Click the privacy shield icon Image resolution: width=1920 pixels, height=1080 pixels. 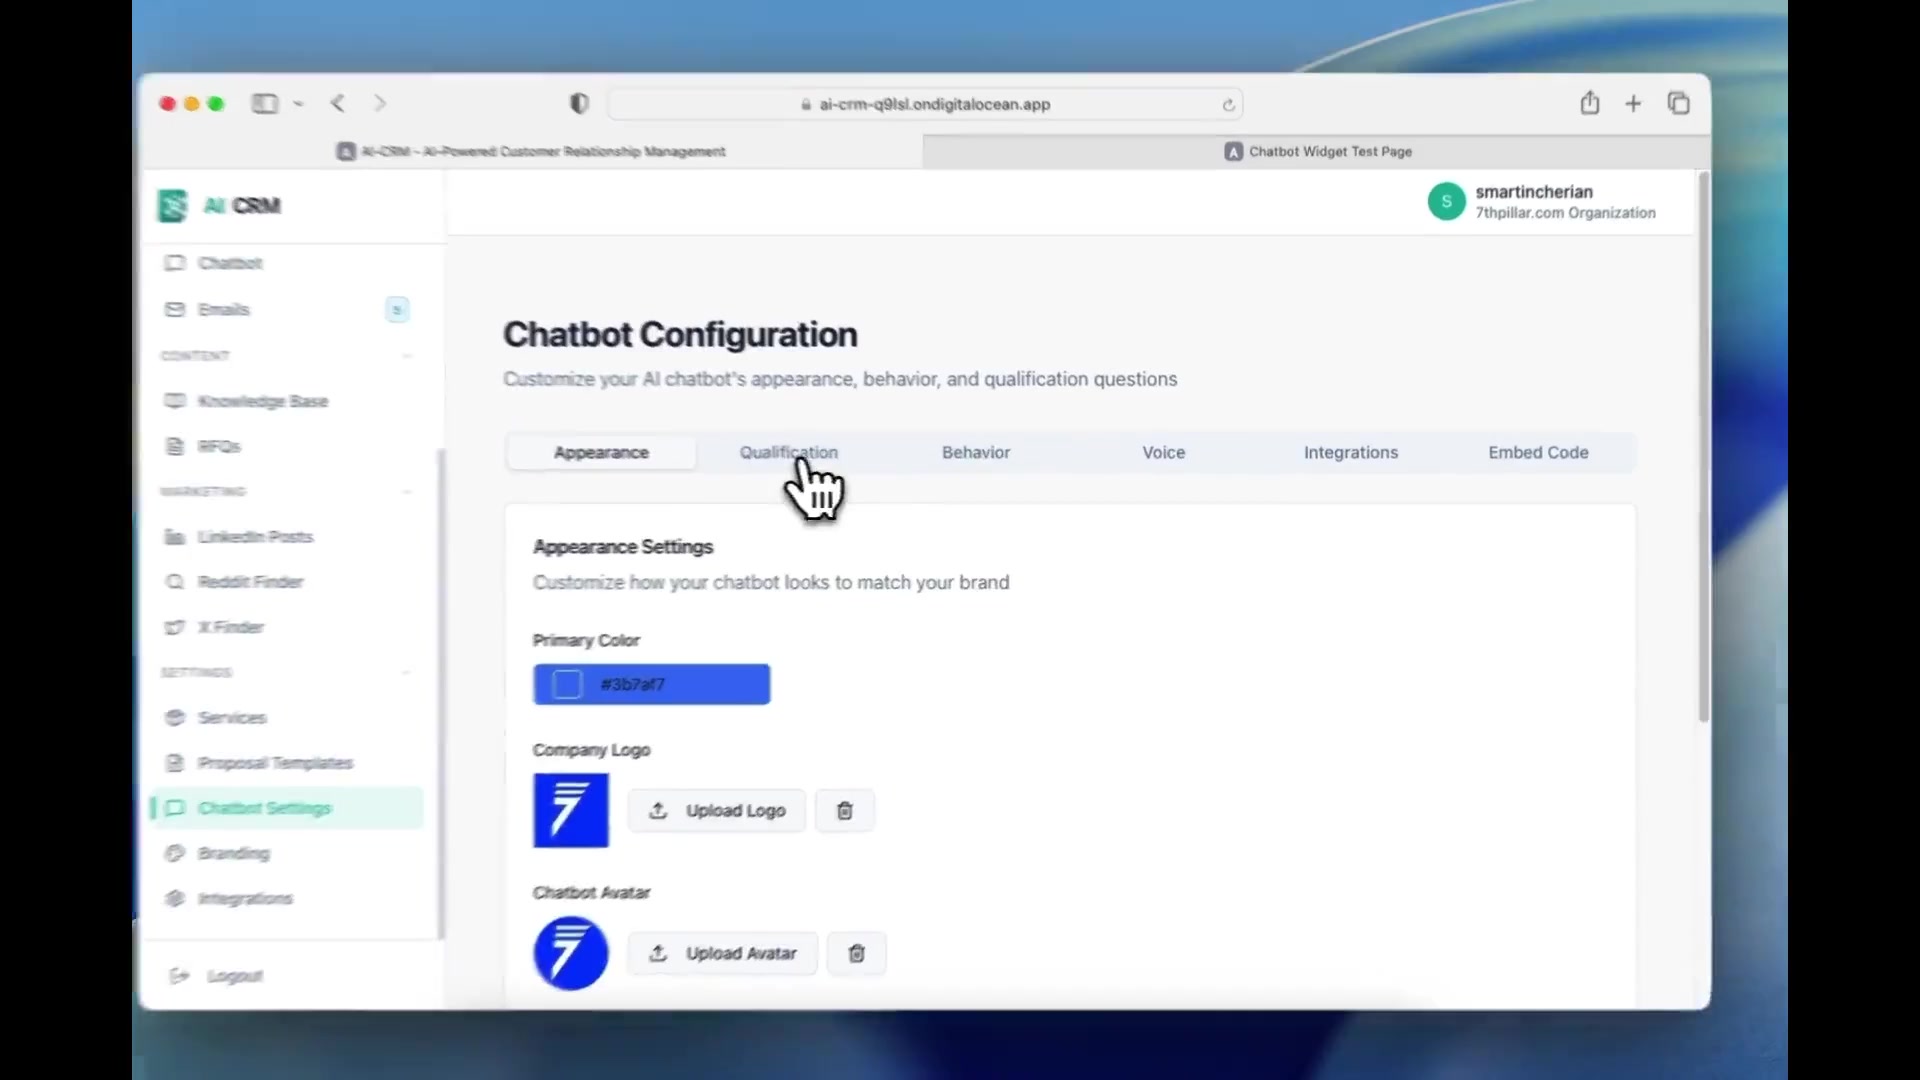(579, 104)
